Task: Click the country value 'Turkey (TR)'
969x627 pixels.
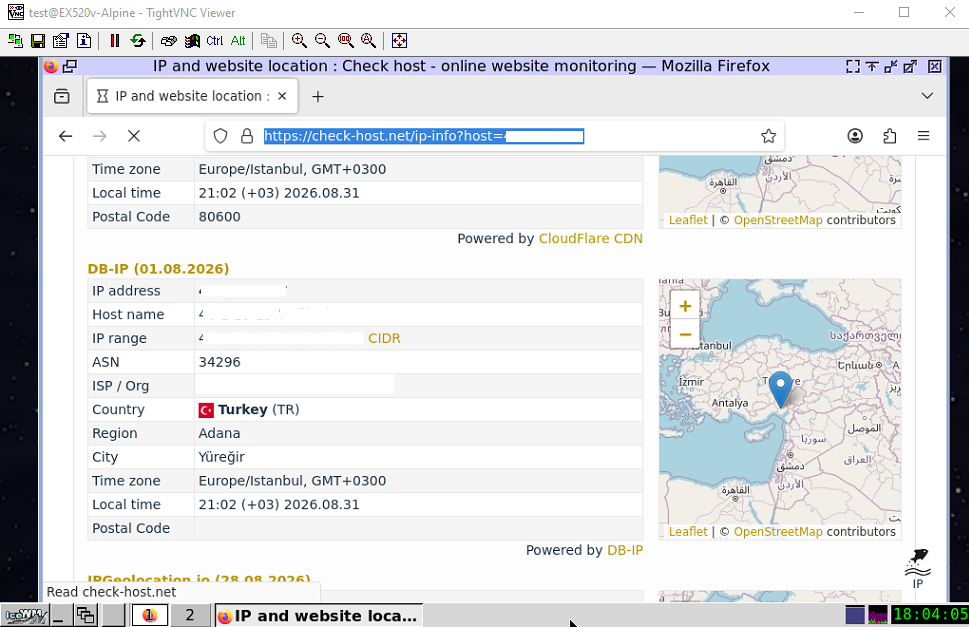Action: point(248,410)
